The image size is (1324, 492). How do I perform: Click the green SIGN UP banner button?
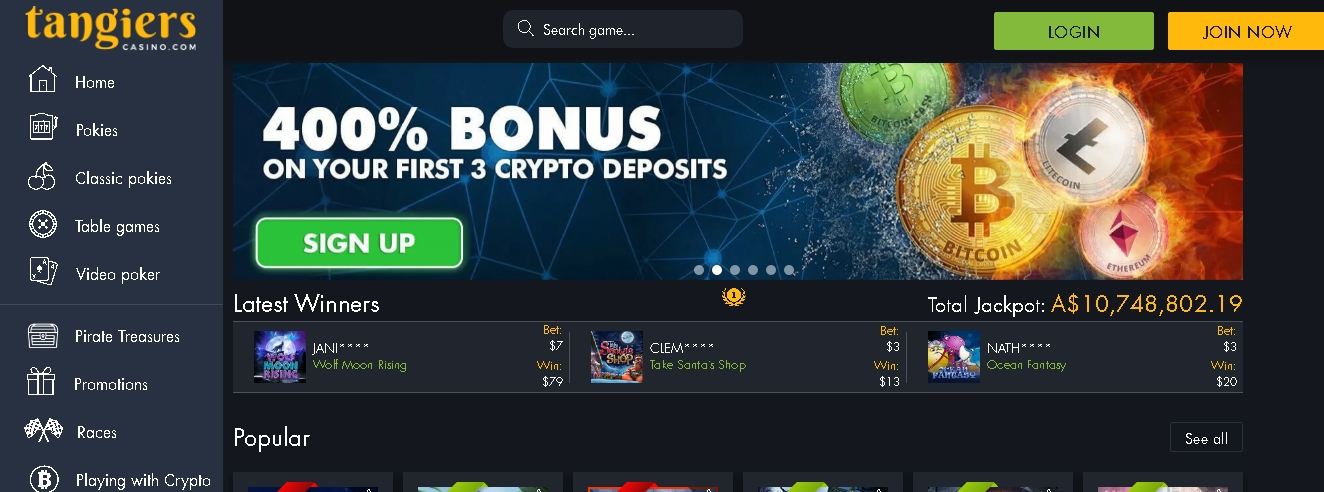pyautogui.click(x=359, y=243)
